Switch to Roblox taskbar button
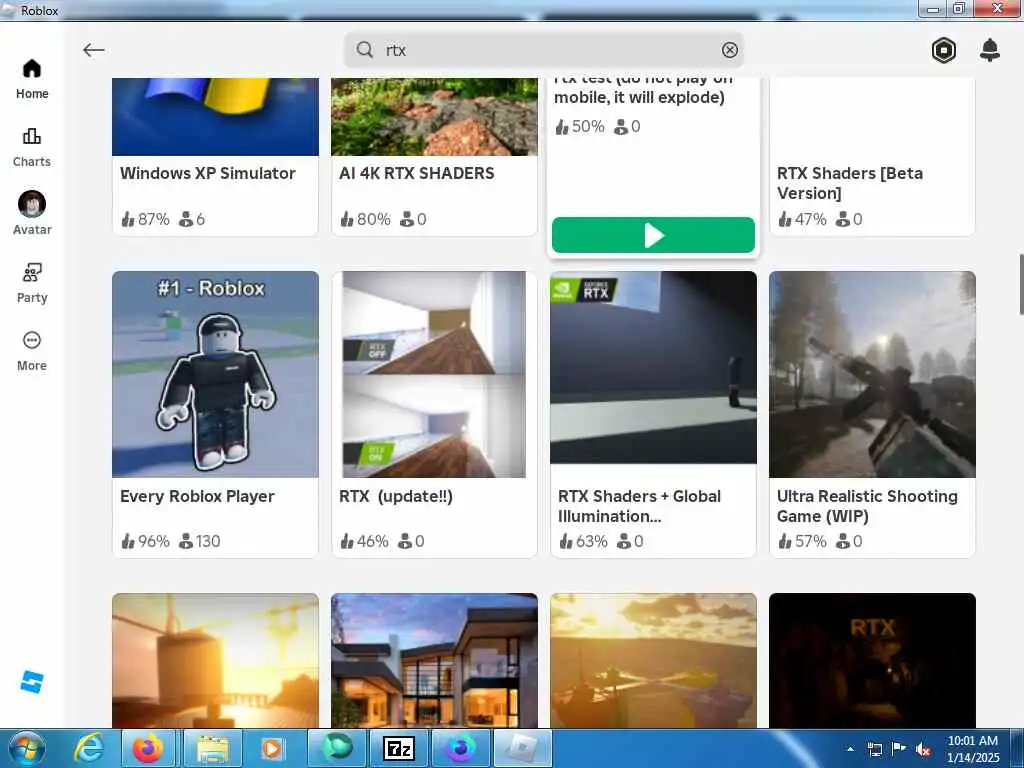The height and width of the screenshot is (768, 1024). coord(522,748)
